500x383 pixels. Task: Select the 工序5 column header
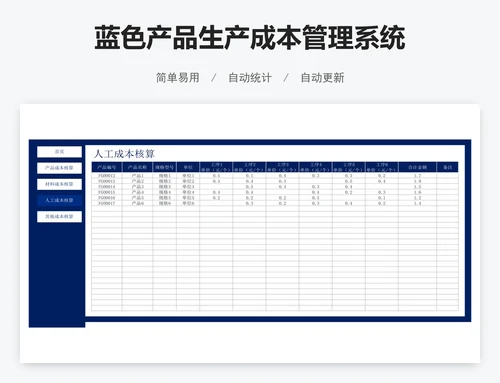tap(349, 167)
